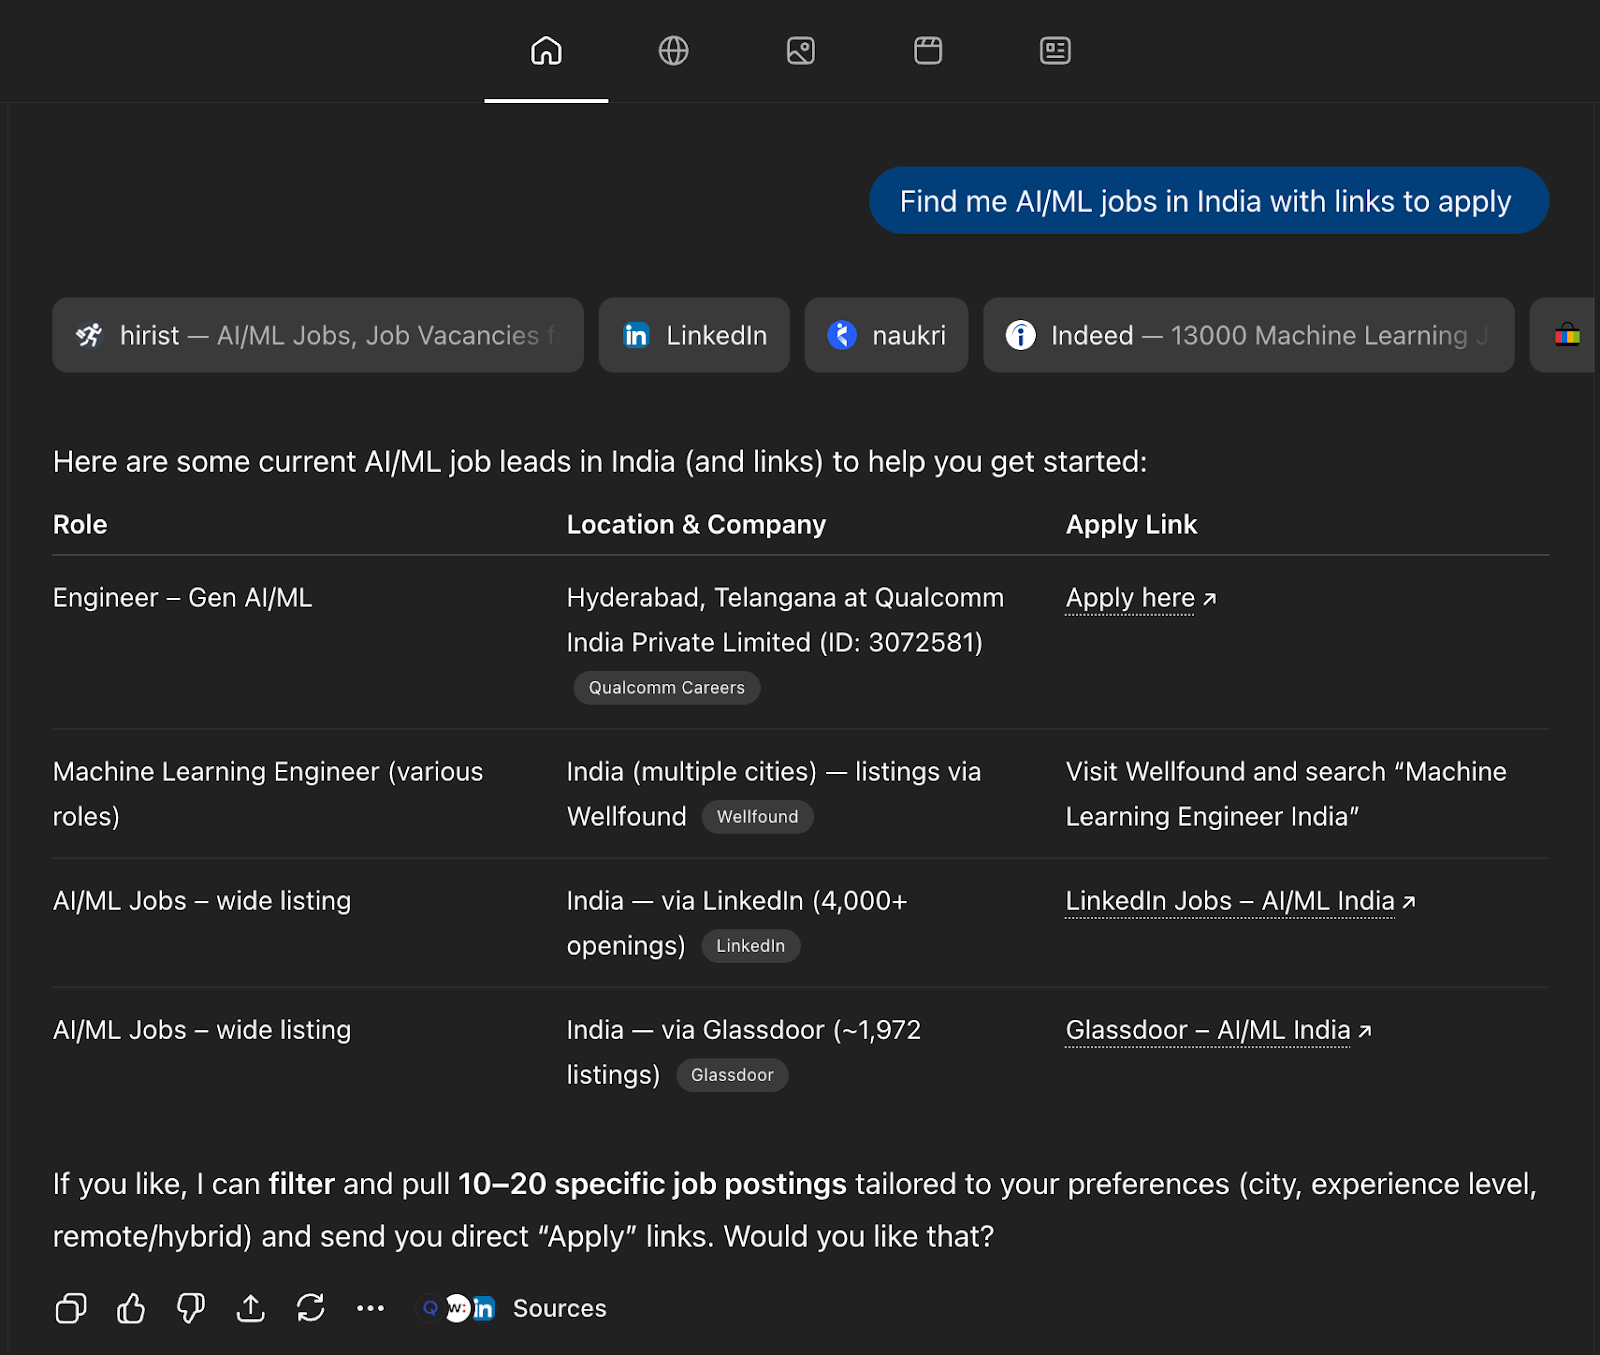Open the image gallery tab icon
The height and width of the screenshot is (1355, 1600).
pos(800,50)
